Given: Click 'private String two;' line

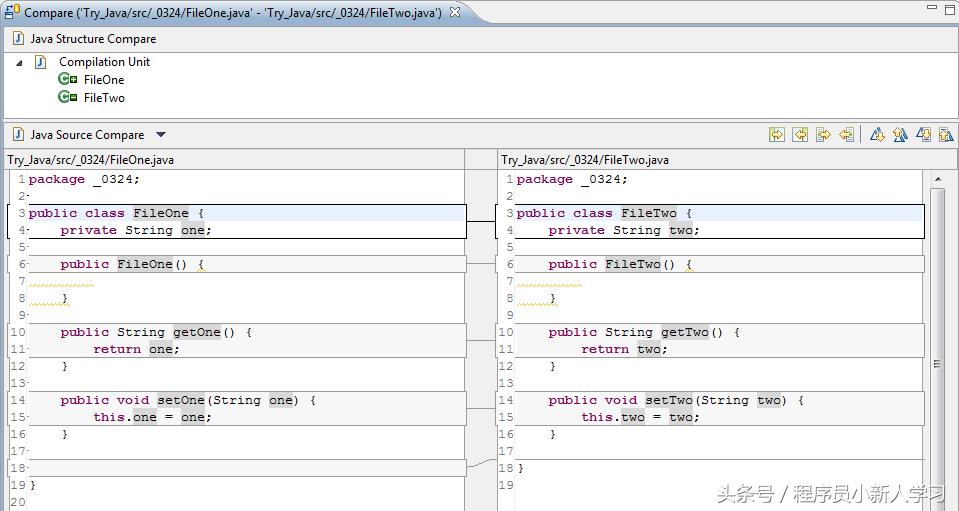Looking at the screenshot, I should point(624,230).
